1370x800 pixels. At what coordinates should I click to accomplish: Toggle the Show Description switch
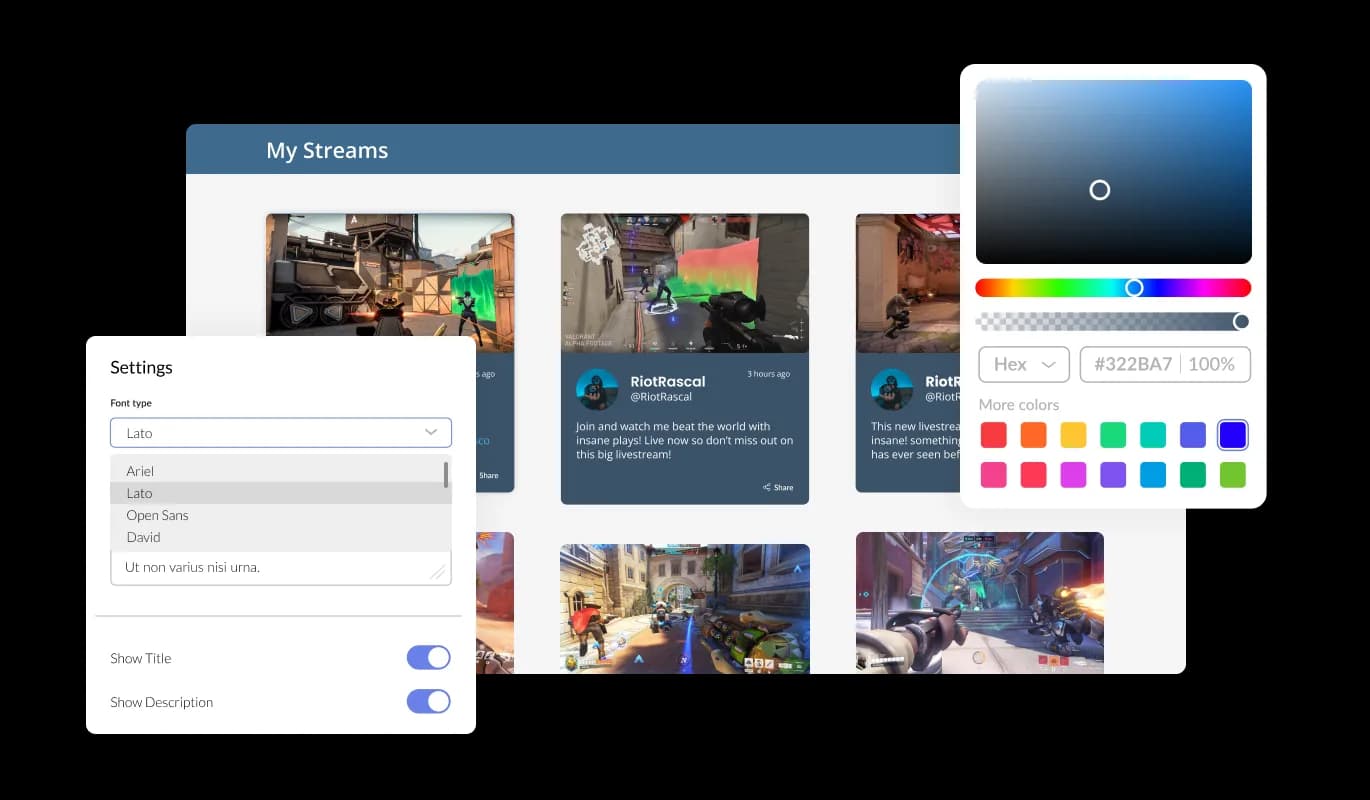(x=428, y=701)
